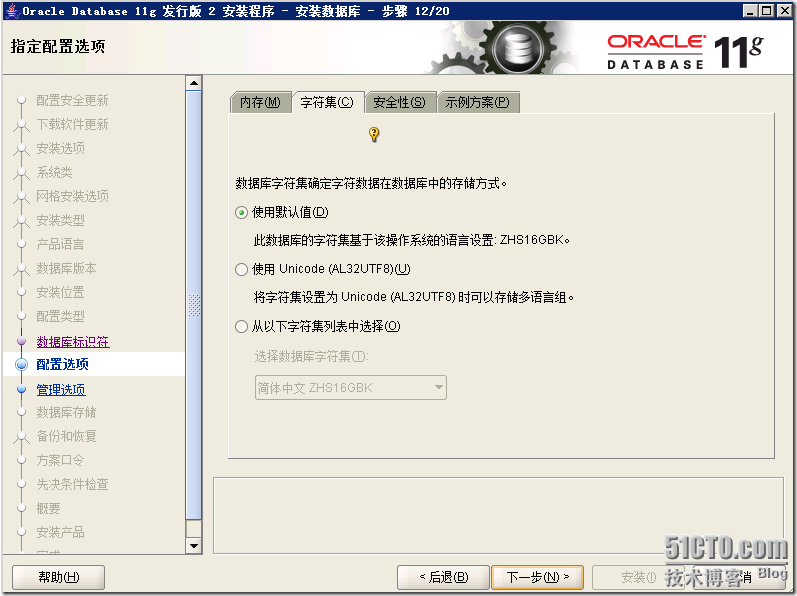Select the 配置选项 step in sidebar
797x596 pixels.
63,364
